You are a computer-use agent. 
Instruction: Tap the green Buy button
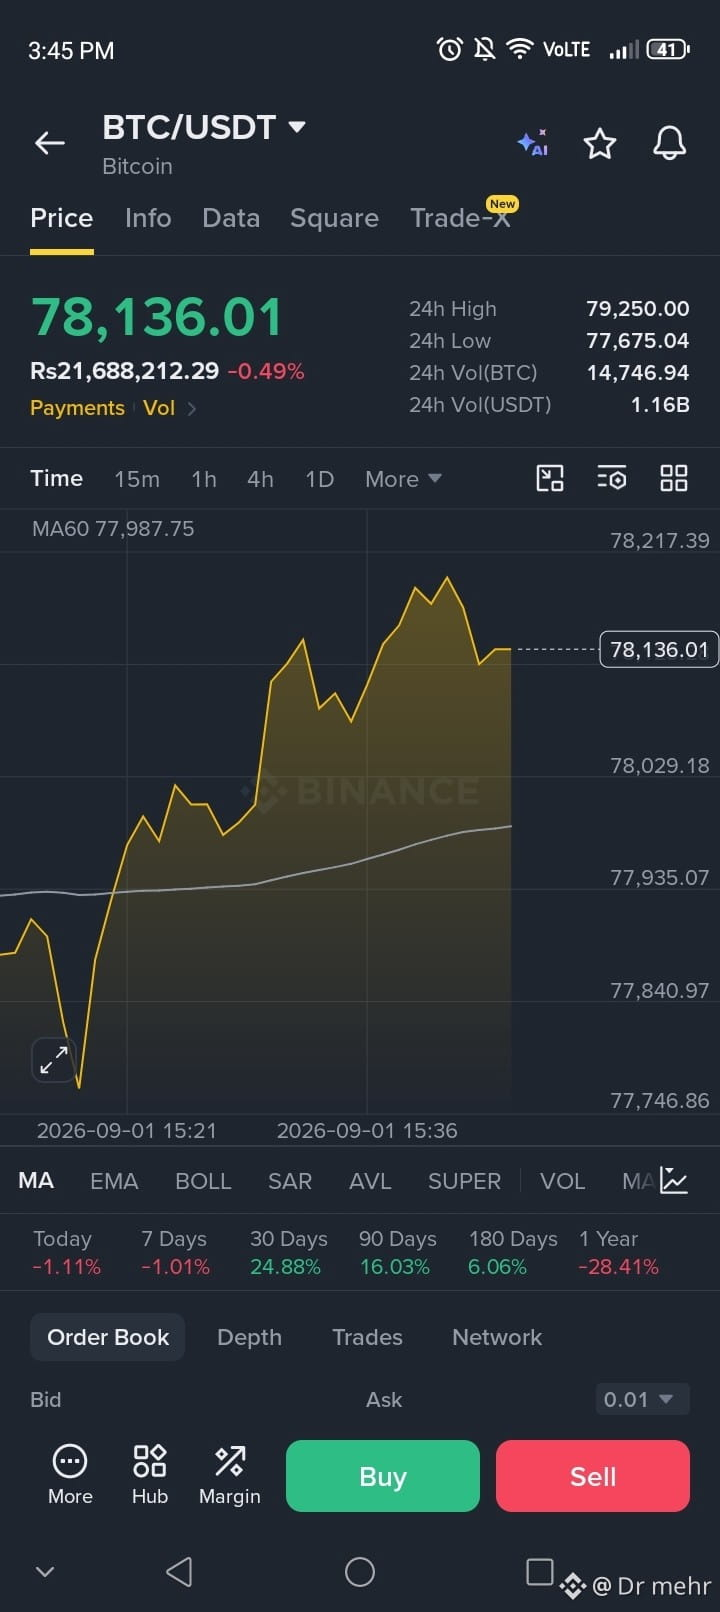coord(383,1476)
